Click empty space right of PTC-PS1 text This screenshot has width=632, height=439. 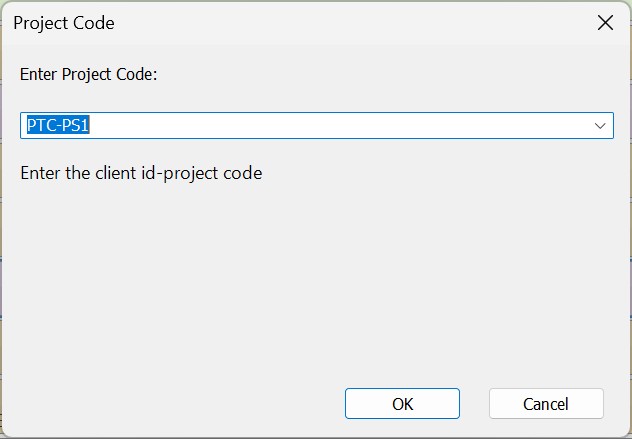[x=300, y=126]
